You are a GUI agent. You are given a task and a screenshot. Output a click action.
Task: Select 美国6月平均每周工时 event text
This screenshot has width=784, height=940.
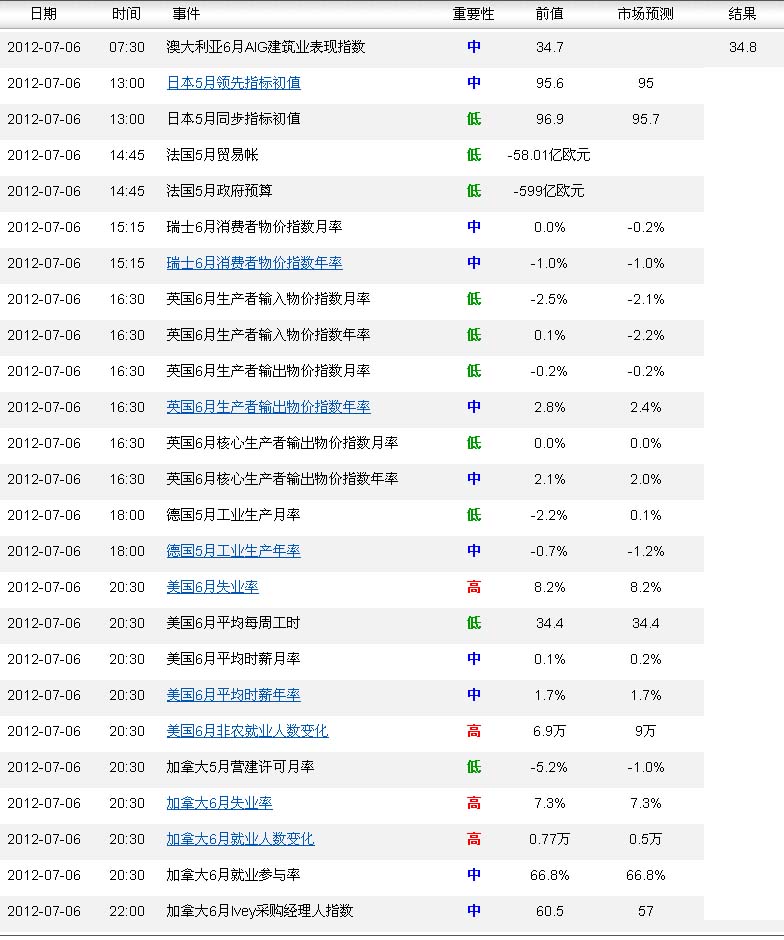click(233, 623)
